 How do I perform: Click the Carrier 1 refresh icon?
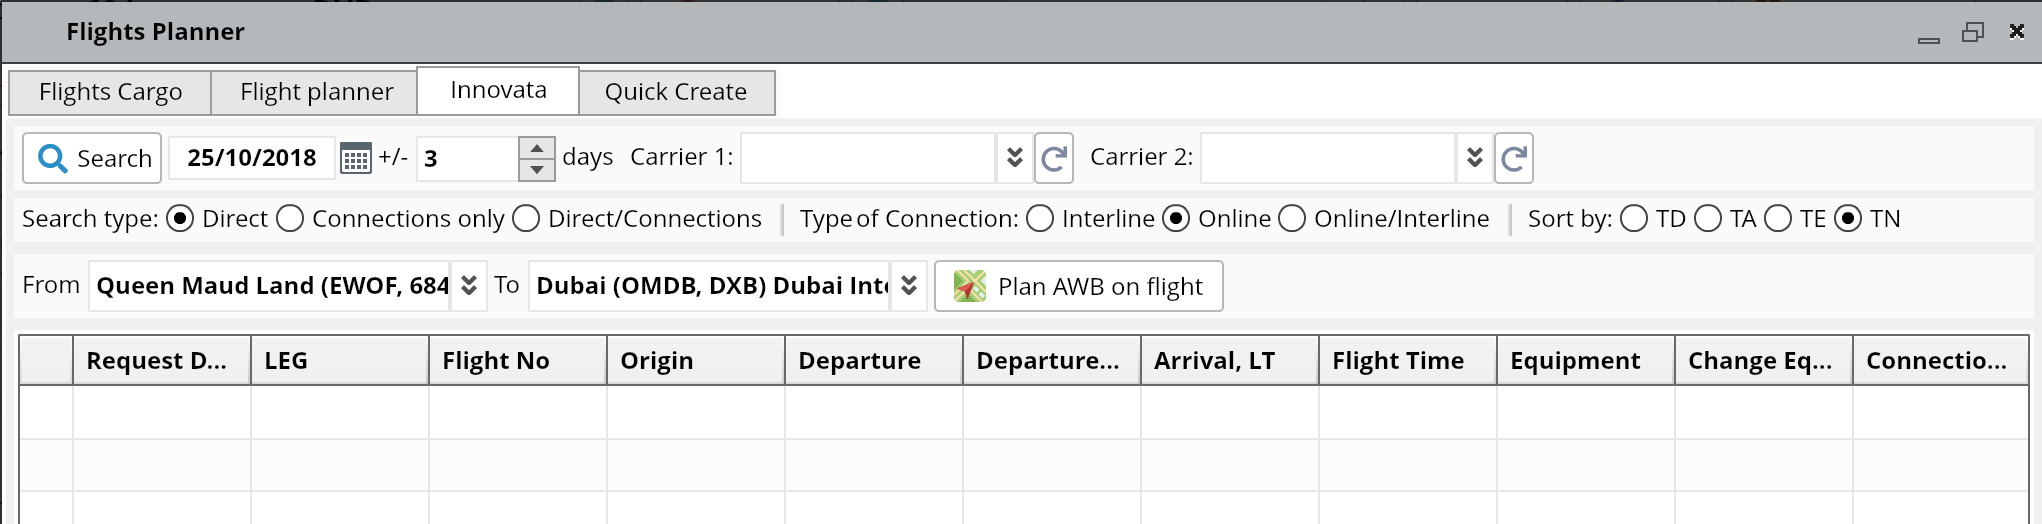pyautogui.click(x=1053, y=158)
